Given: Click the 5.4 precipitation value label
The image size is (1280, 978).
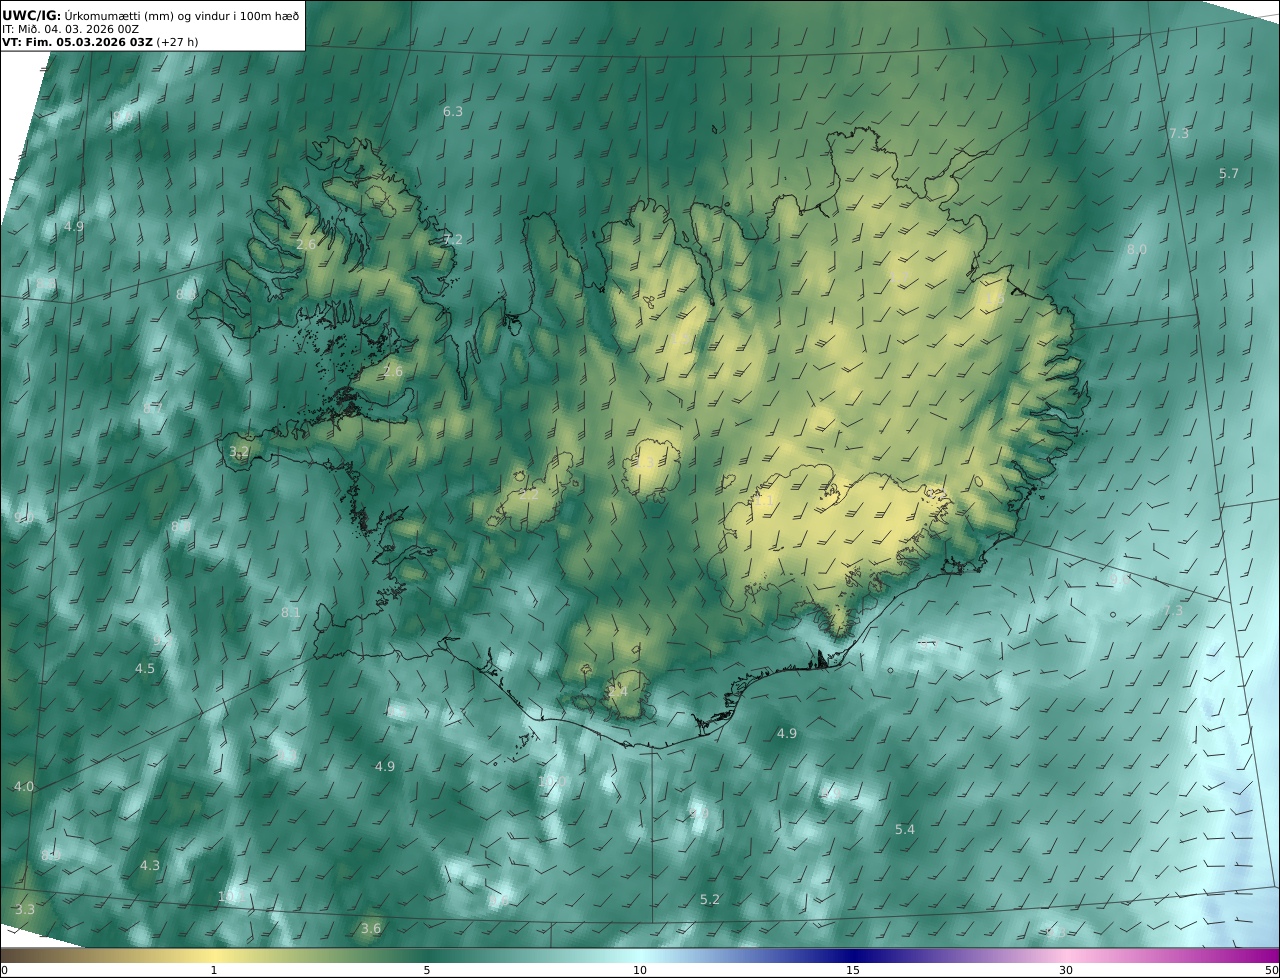Looking at the screenshot, I should pyautogui.click(x=905, y=829).
